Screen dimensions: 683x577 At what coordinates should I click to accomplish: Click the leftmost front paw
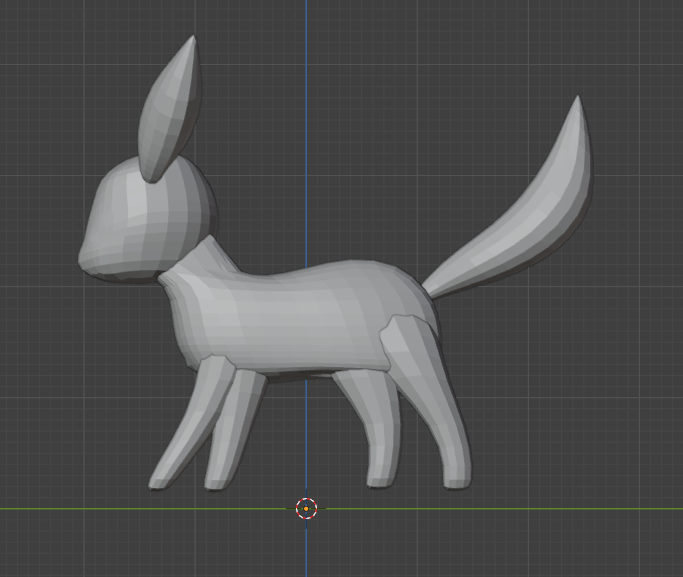[x=160, y=481]
